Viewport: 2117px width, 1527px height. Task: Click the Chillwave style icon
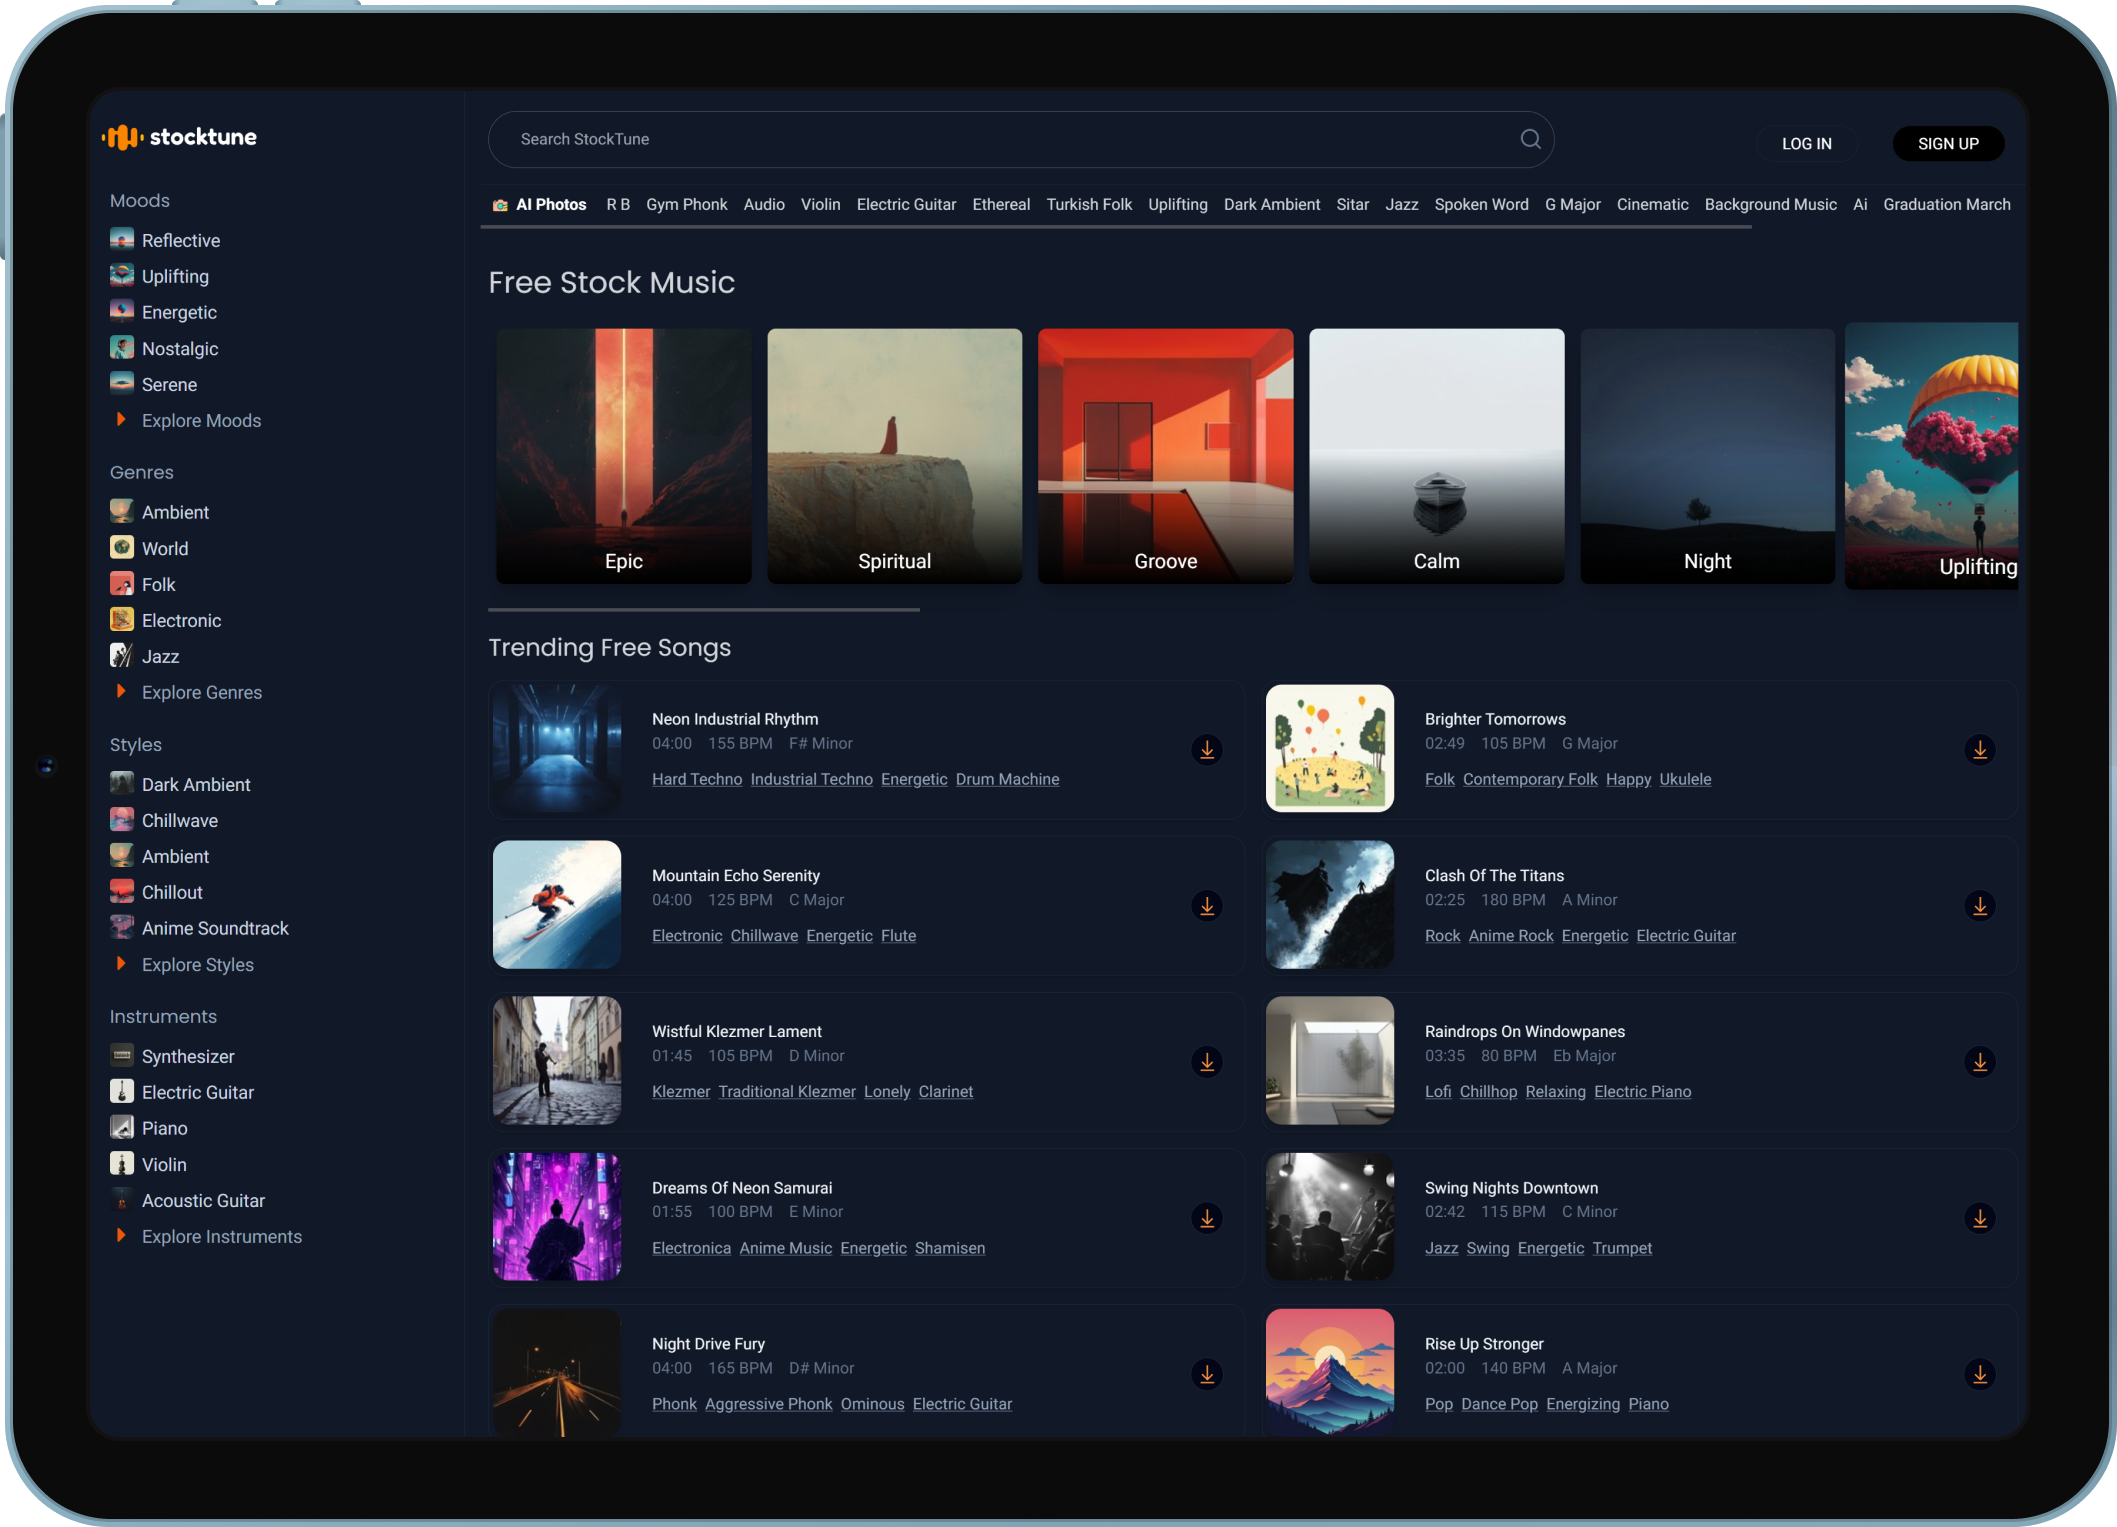[122, 819]
